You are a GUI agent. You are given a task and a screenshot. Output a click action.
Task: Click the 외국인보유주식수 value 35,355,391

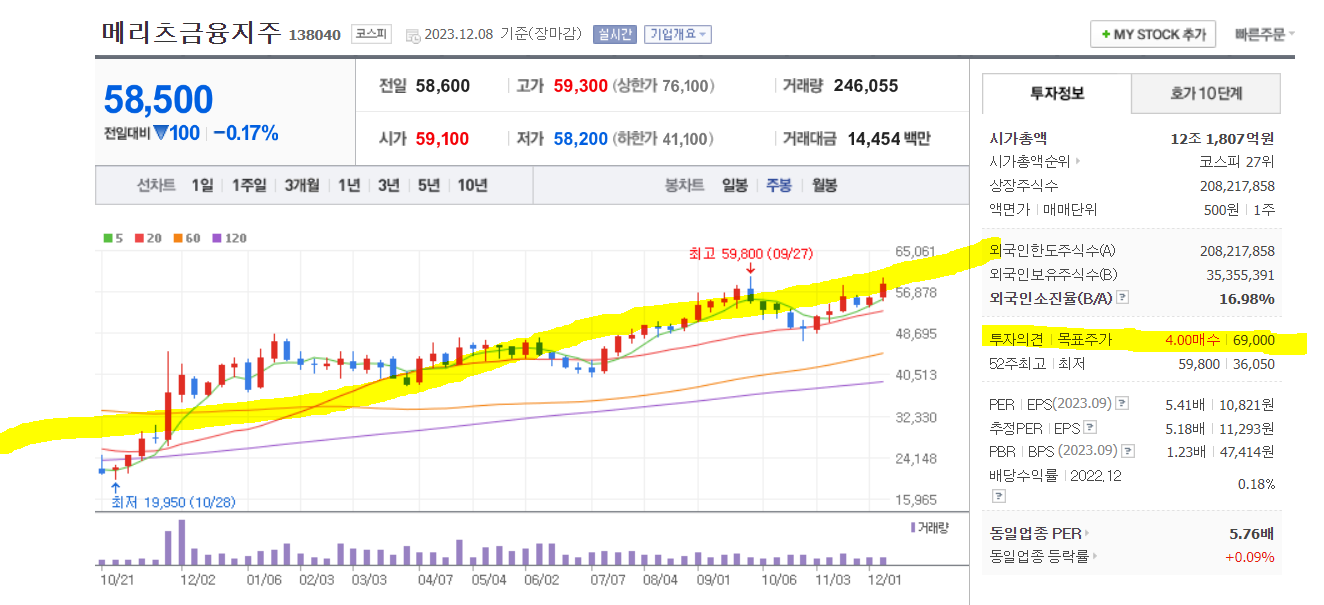tap(1241, 274)
